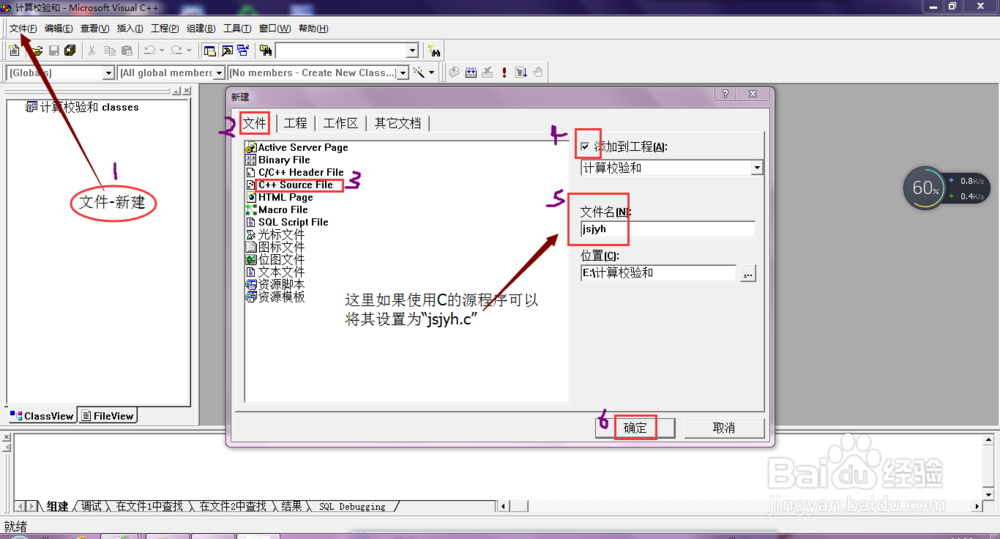Image resolution: width=1000 pixels, height=539 pixels.
Task: Open the 帮助(H) menu
Action: 313,29
